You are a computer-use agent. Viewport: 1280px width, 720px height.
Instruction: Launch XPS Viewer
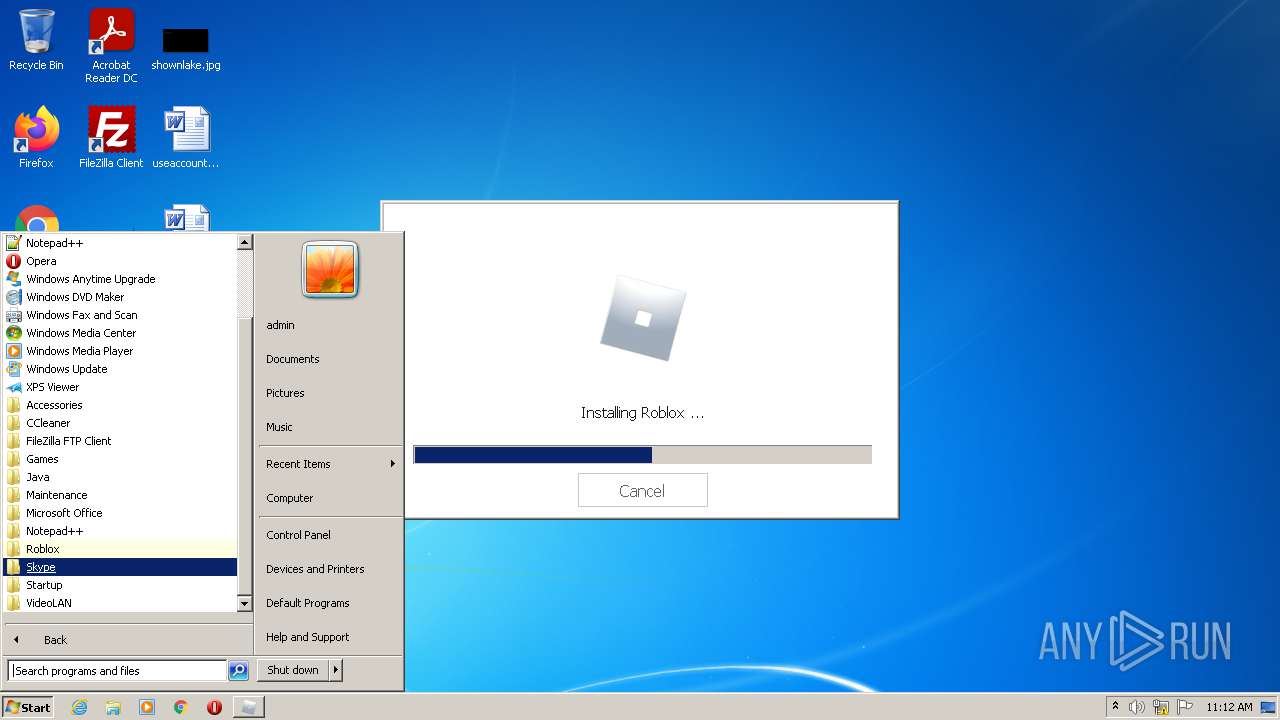(120, 387)
